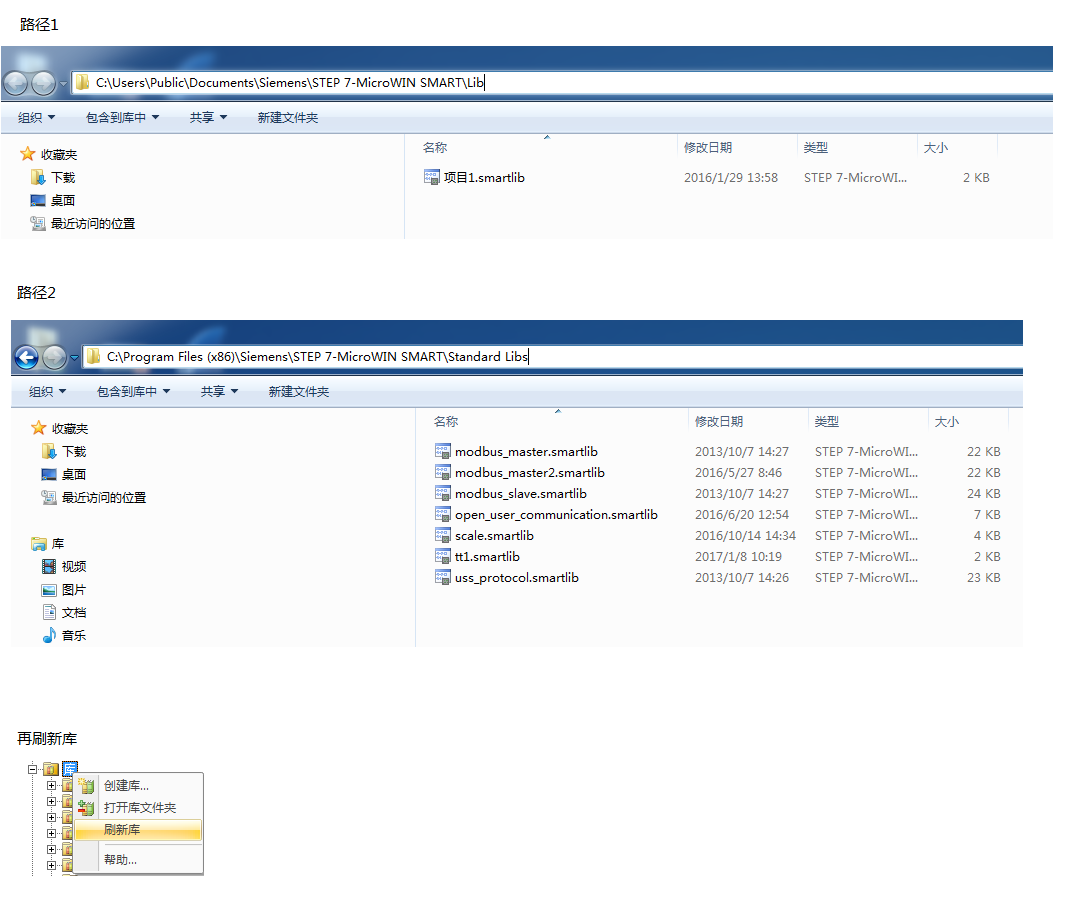
Task: Open recent-pages arrow beside Lib window Forward button
Action: click(64, 84)
